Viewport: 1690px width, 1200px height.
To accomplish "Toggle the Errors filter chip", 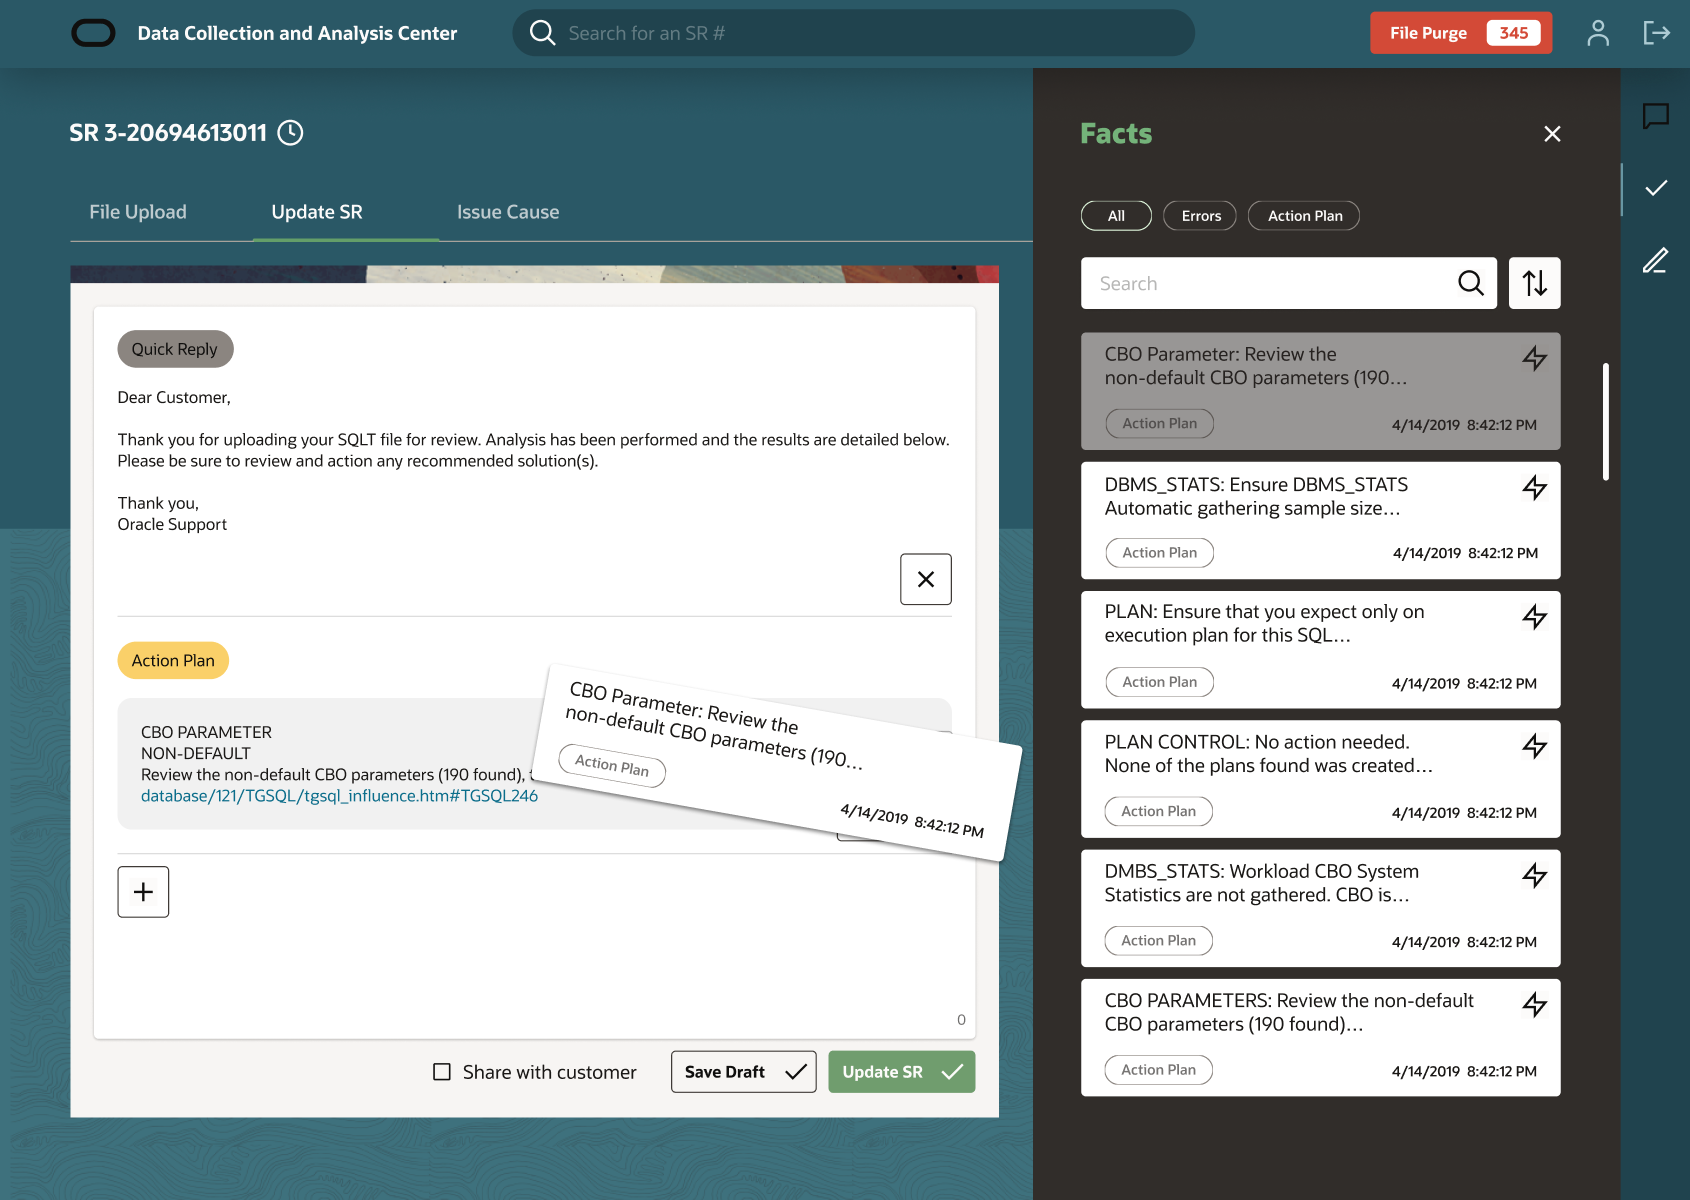I will click(1199, 215).
